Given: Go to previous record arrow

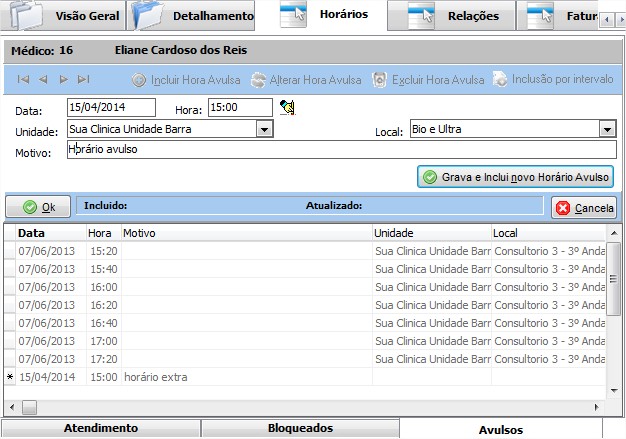Looking at the screenshot, I should (43, 79).
